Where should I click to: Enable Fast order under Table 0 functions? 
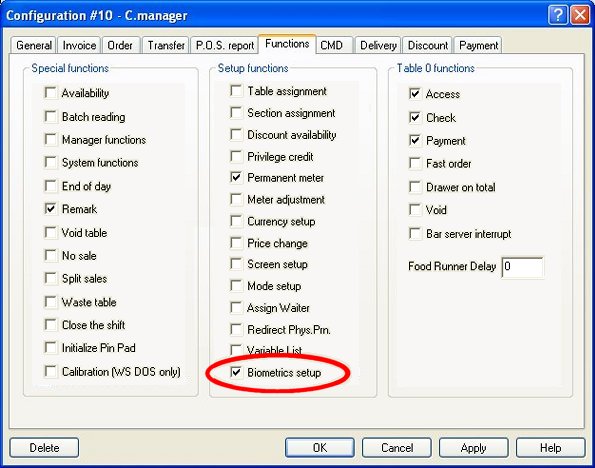click(415, 164)
